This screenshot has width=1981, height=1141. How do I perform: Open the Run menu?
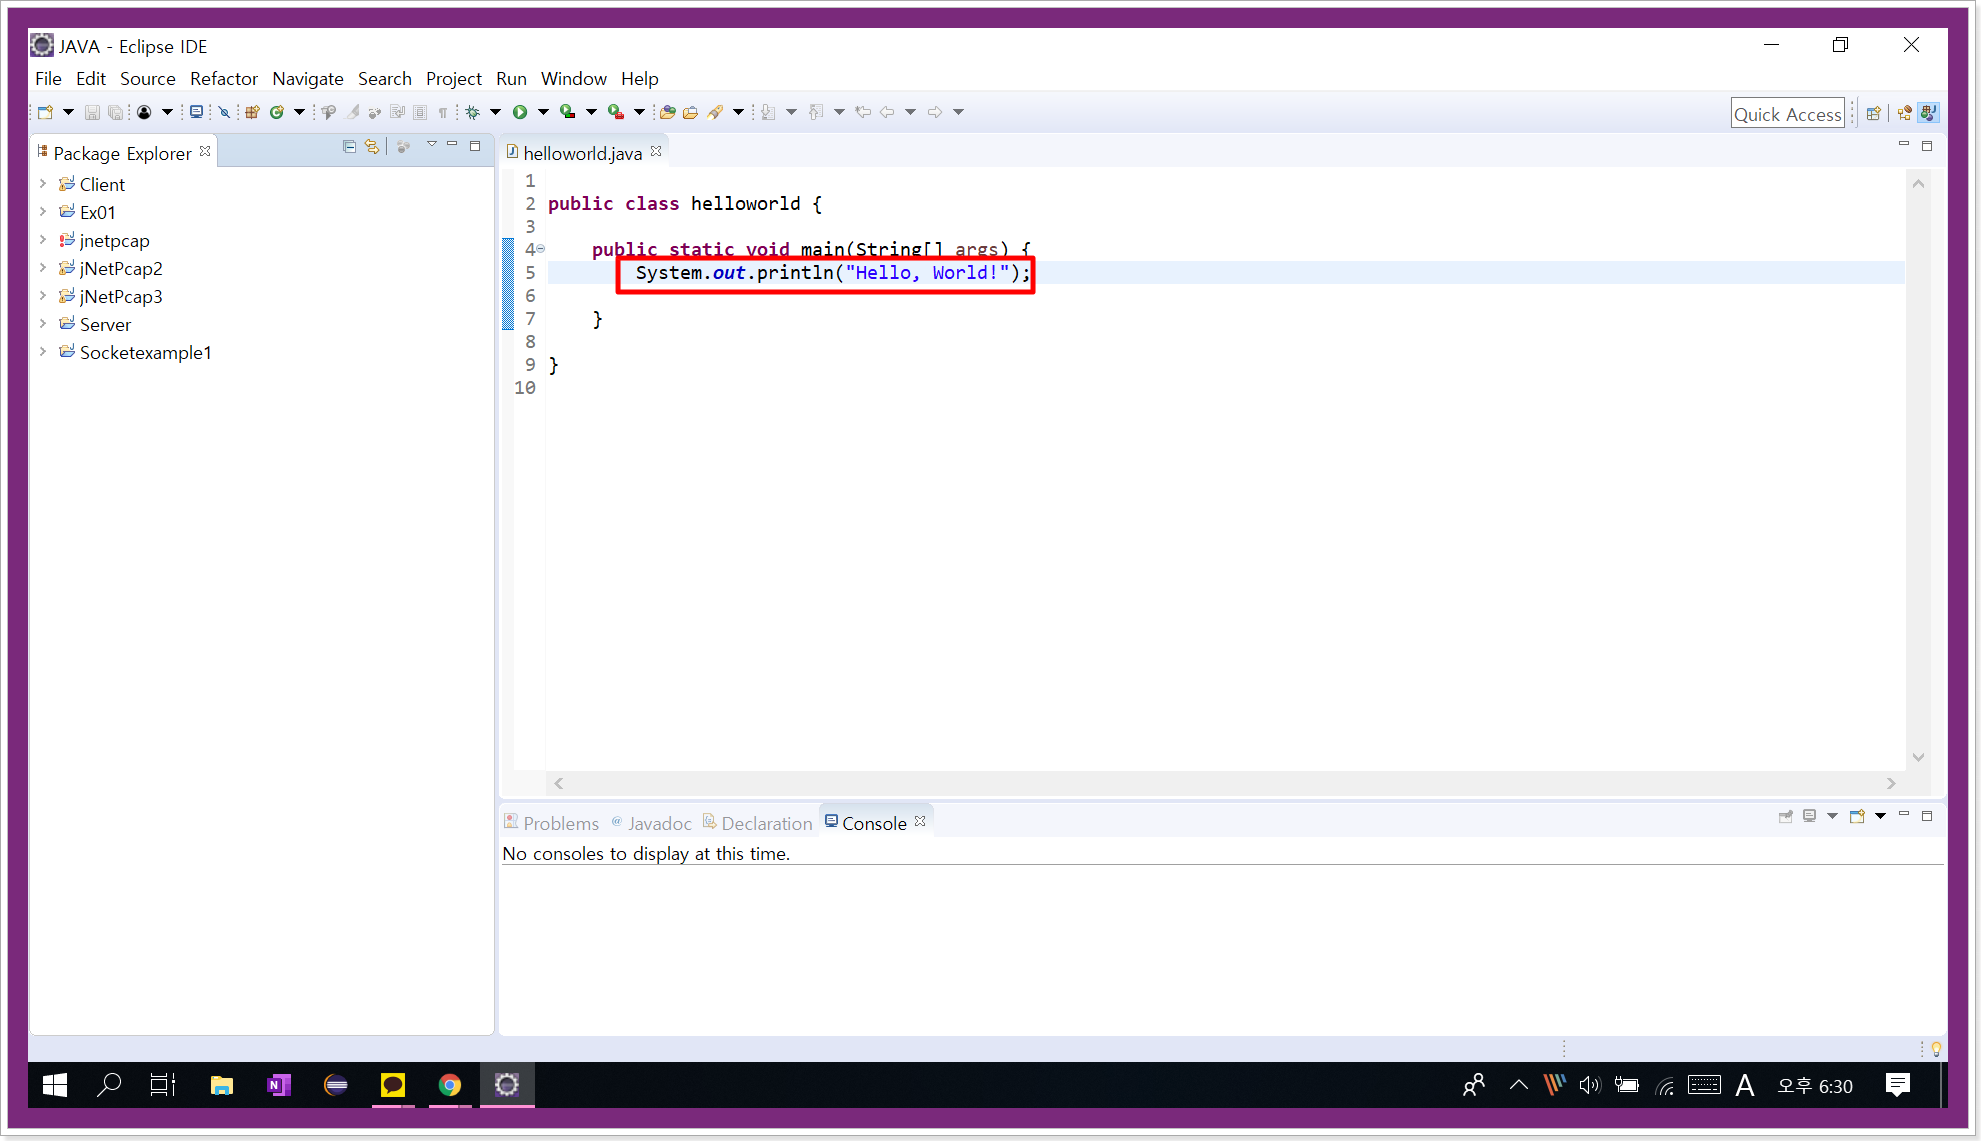pos(511,78)
